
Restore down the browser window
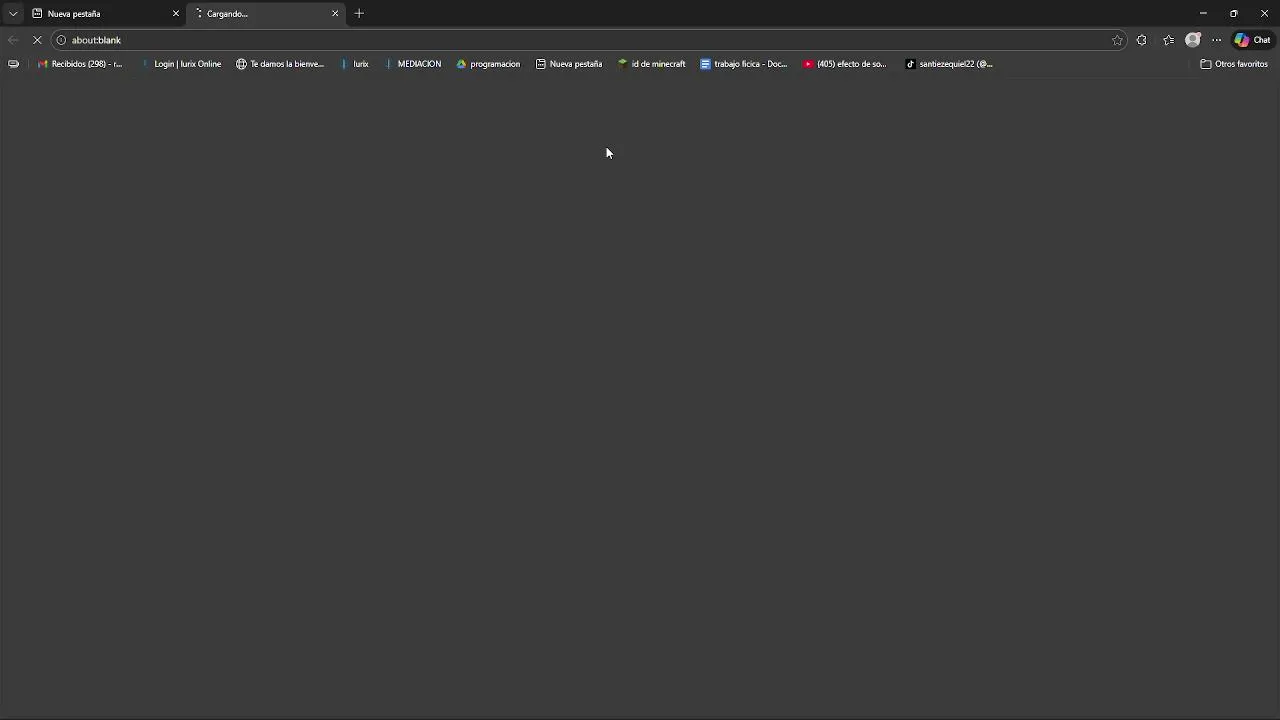point(1234,14)
